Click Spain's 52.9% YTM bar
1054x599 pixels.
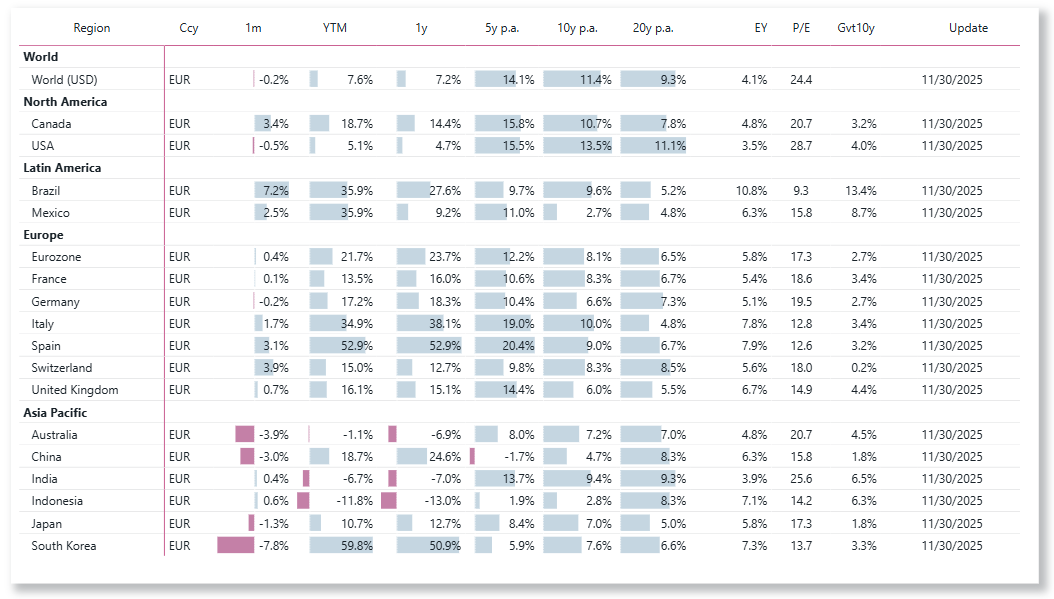[341, 346]
